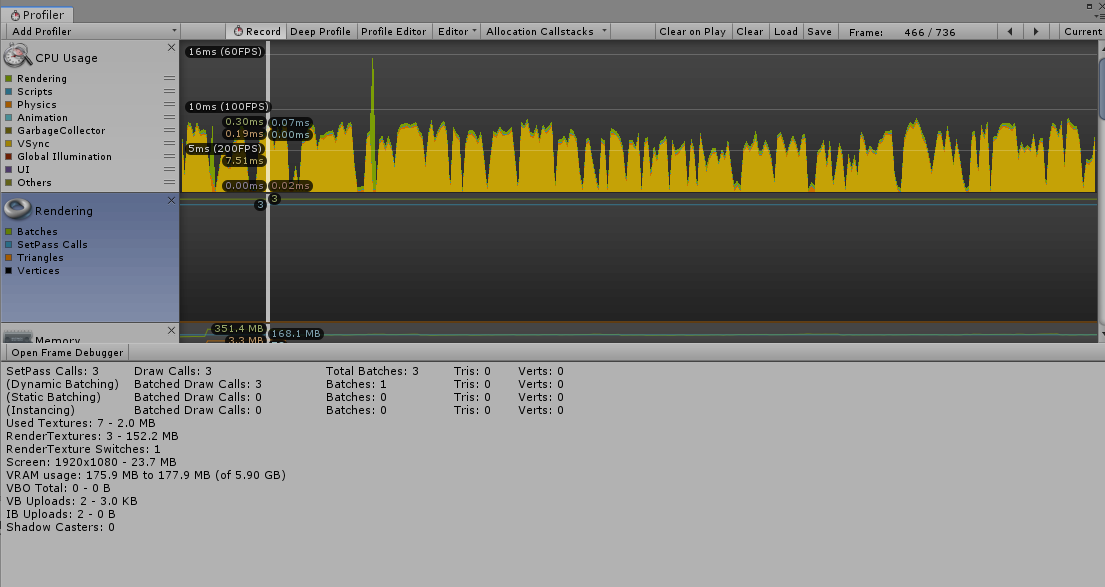The height and width of the screenshot is (587, 1105).
Task: Toggle Profile Editor mode
Action: [393, 32]
